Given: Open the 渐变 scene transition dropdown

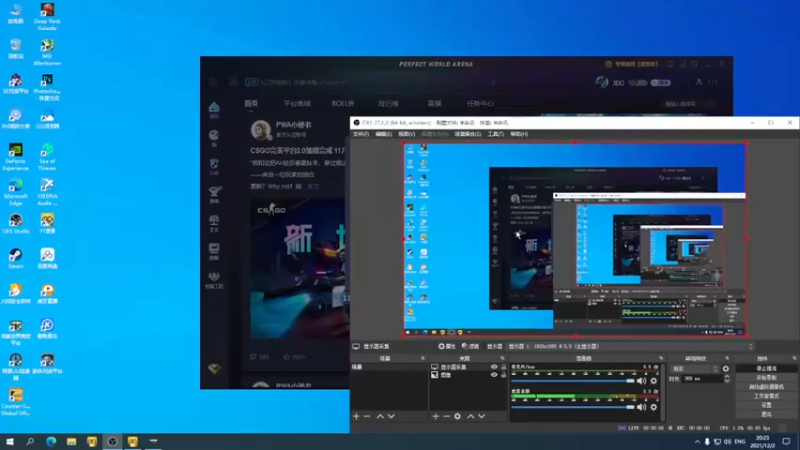Looking at the screenshot, I should click(x=694, y=368).
